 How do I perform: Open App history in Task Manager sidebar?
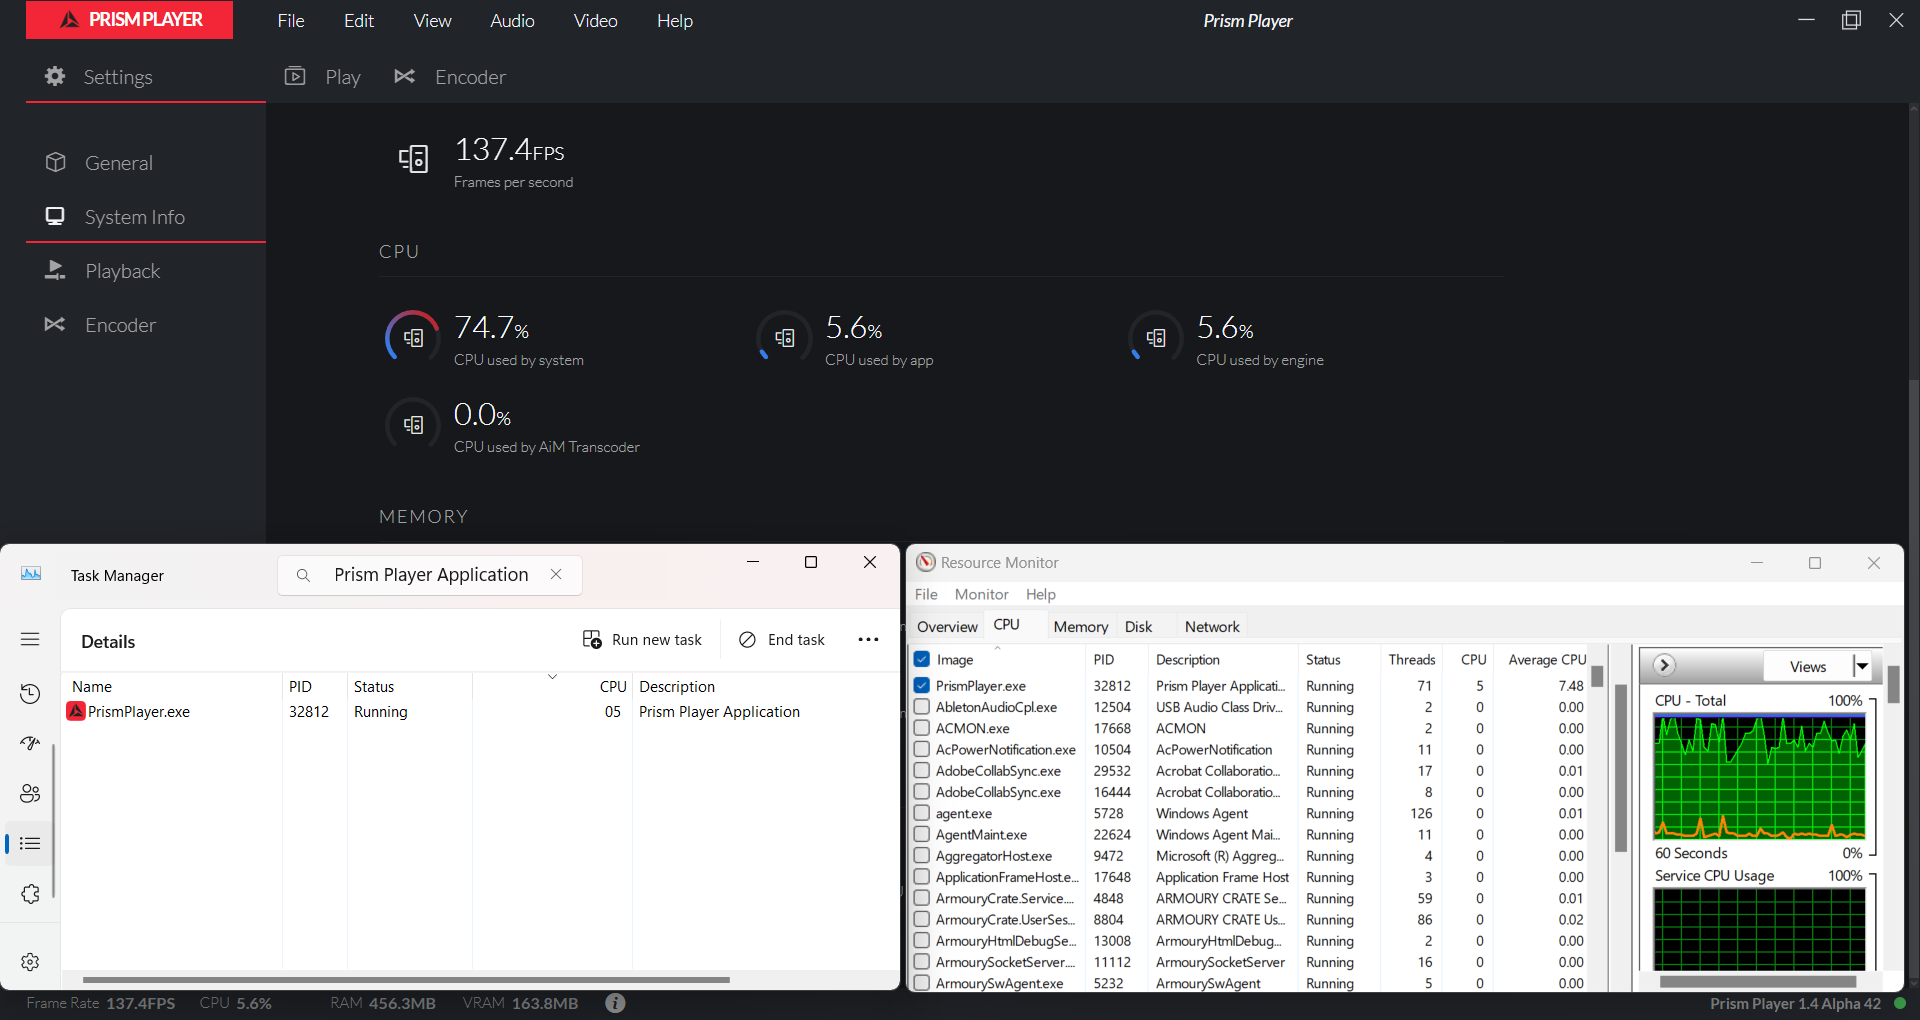[x=30, y=694]
